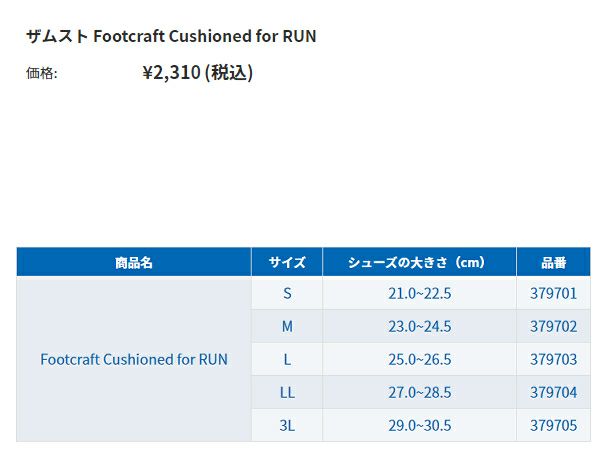
Task: Click the 価格 label
Action: 41,73
